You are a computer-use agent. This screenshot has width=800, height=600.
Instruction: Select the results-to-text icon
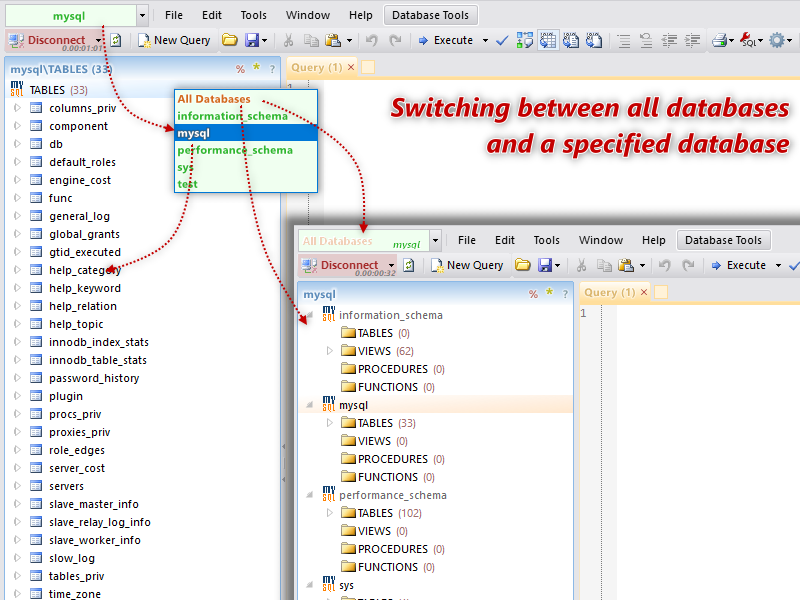tap(570, 40)
